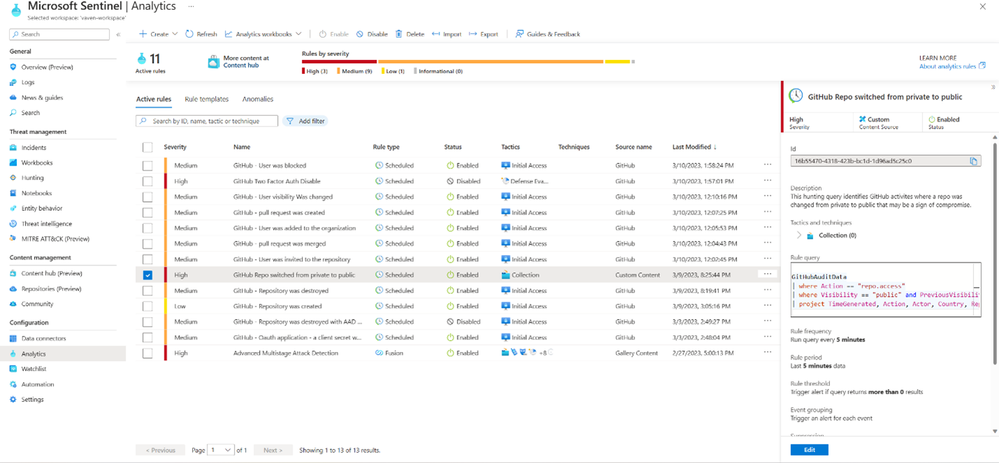This screenshot has width=999, height=463.
Task: Check the Repository was created row
Action: pyautogui.click(x=147, y=306)
